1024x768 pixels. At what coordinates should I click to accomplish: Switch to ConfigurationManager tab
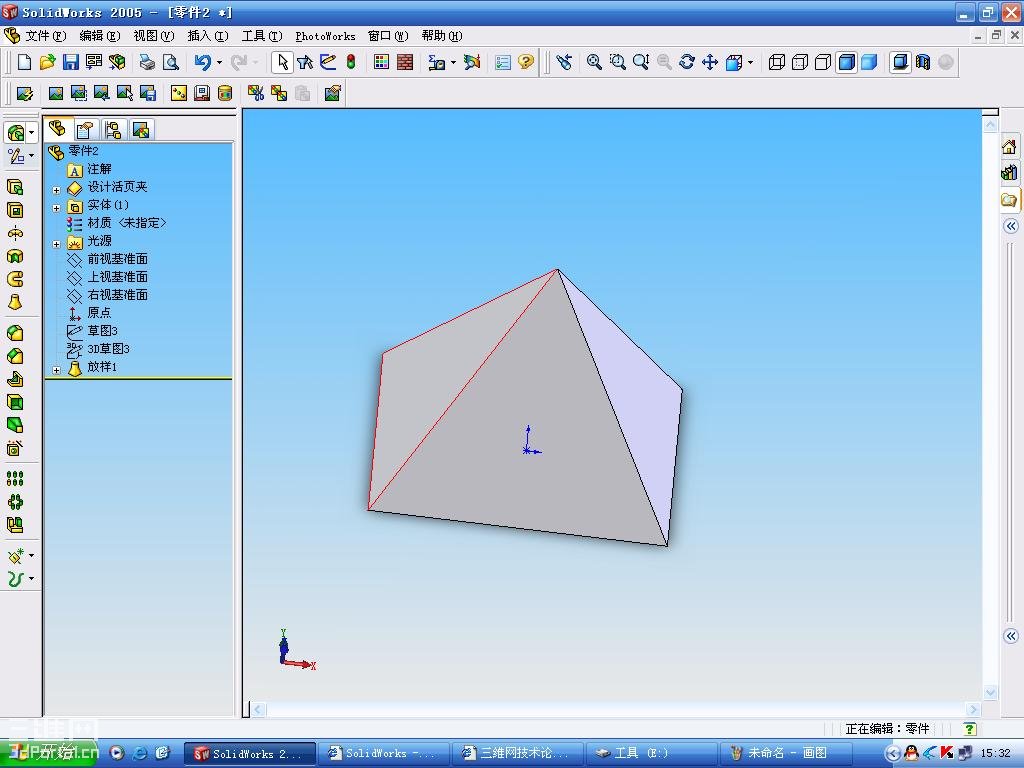[113, 129]
